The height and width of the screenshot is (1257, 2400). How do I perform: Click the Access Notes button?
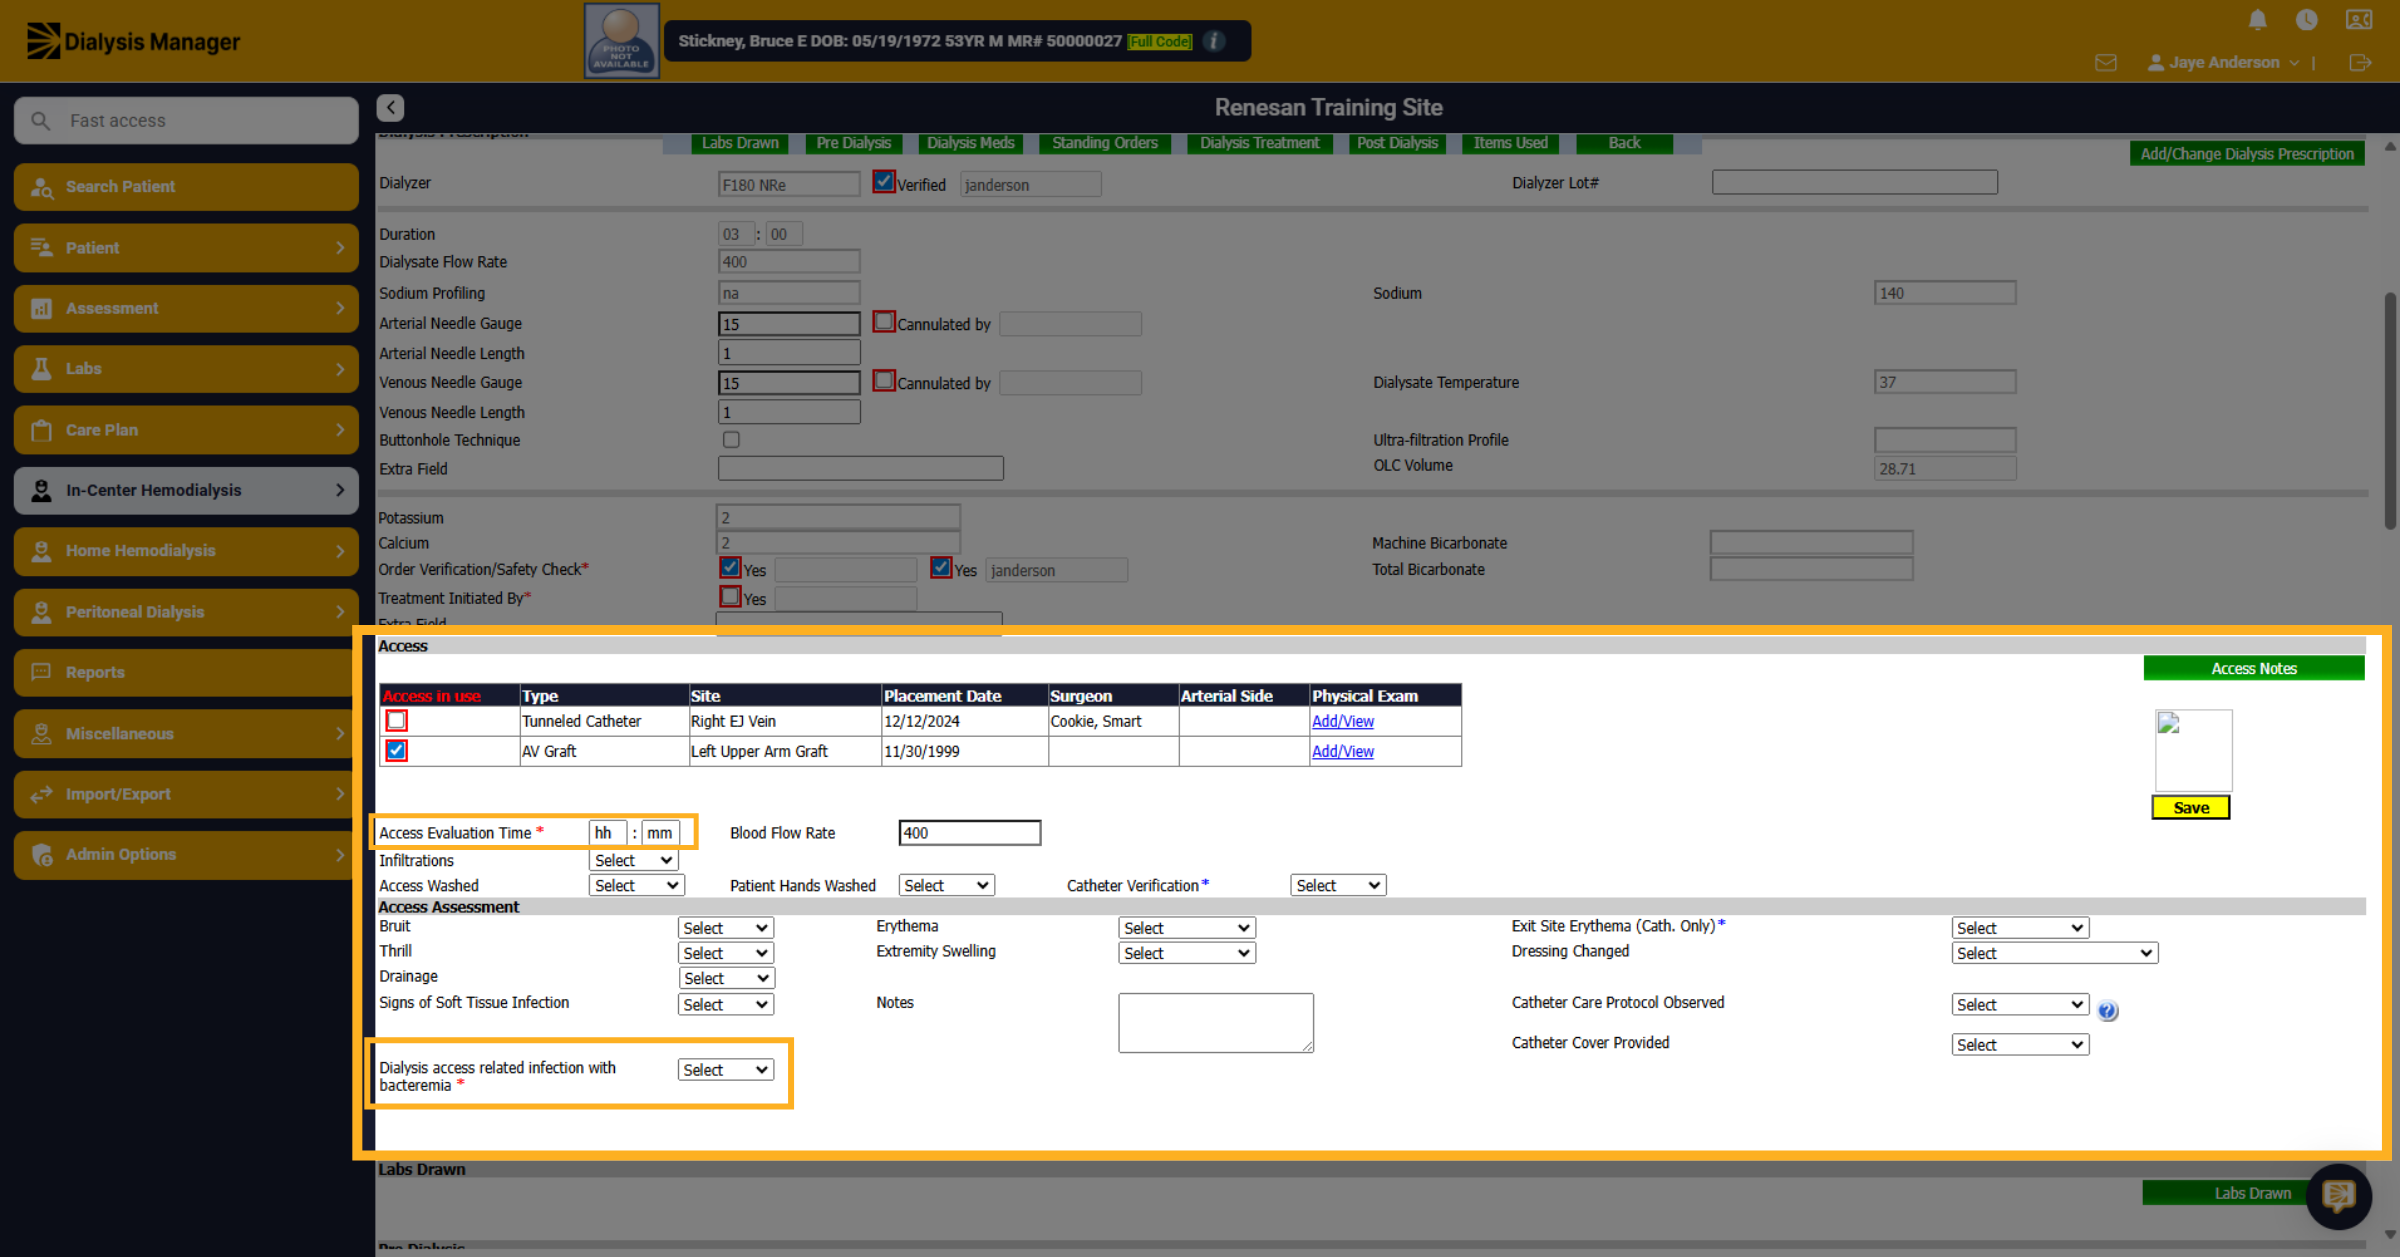(2254, 668)
